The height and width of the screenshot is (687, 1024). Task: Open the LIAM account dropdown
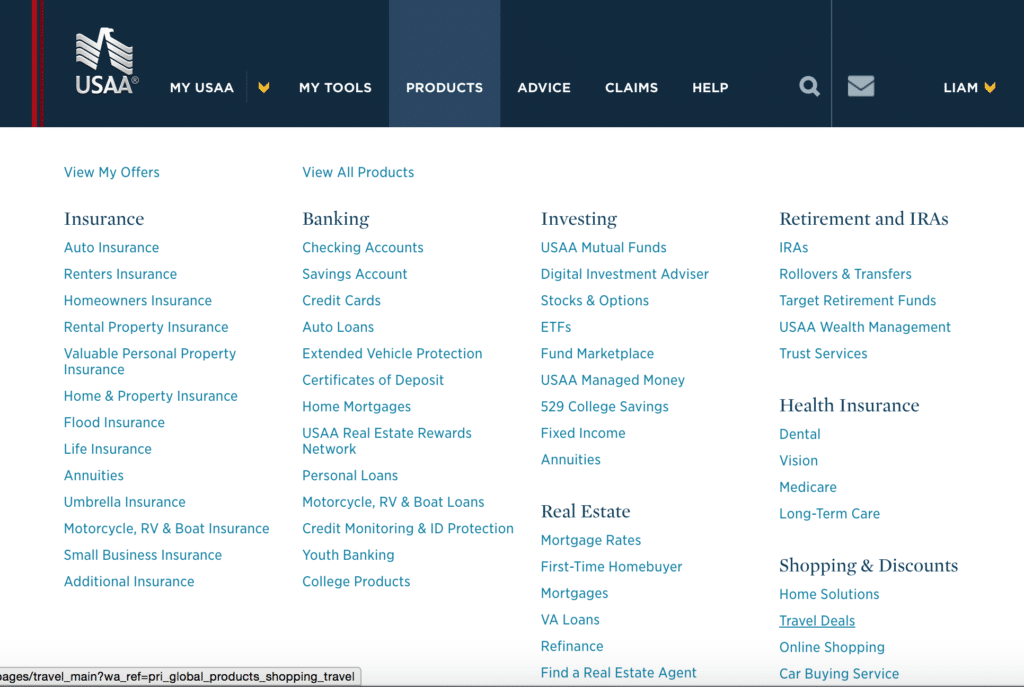click(x=969, y=88)
